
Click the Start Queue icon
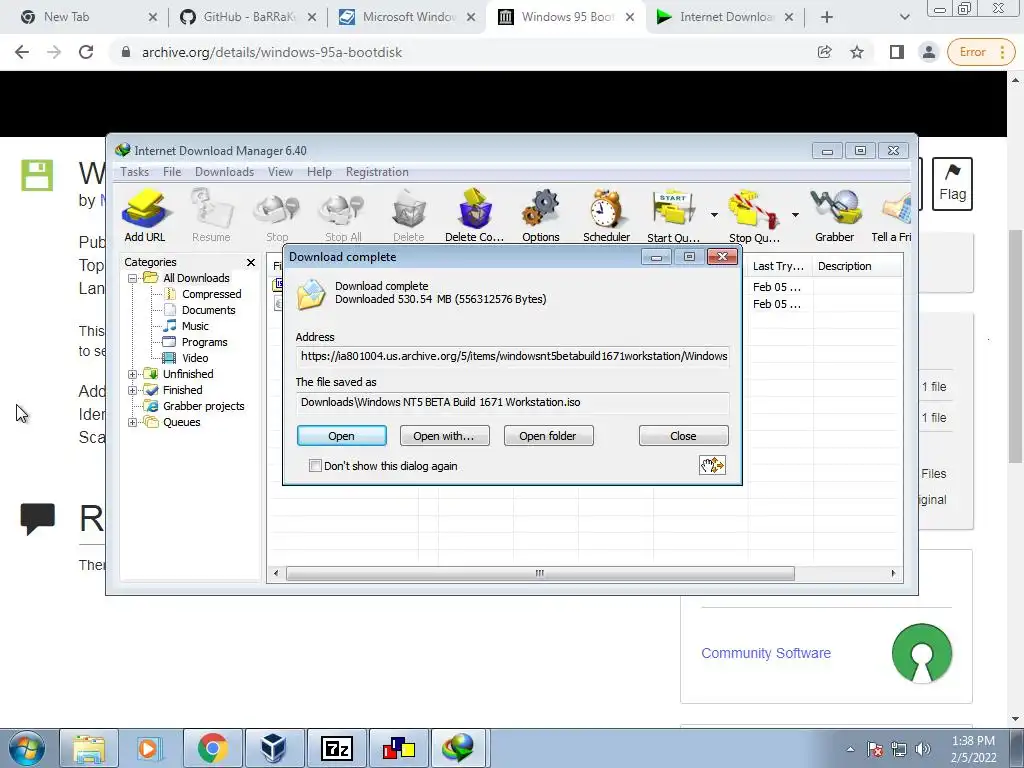coord(673,216)
